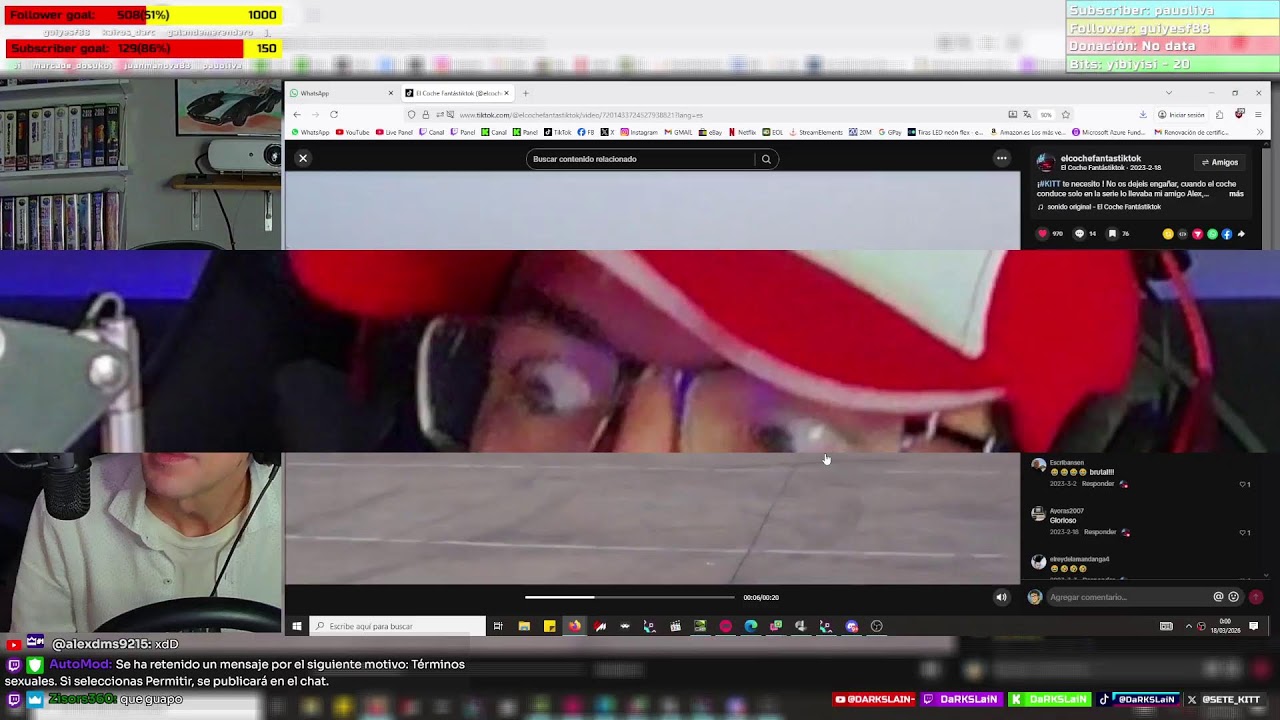
Task: Open the three-dot options menu on video
Action: click(1001, 158)
